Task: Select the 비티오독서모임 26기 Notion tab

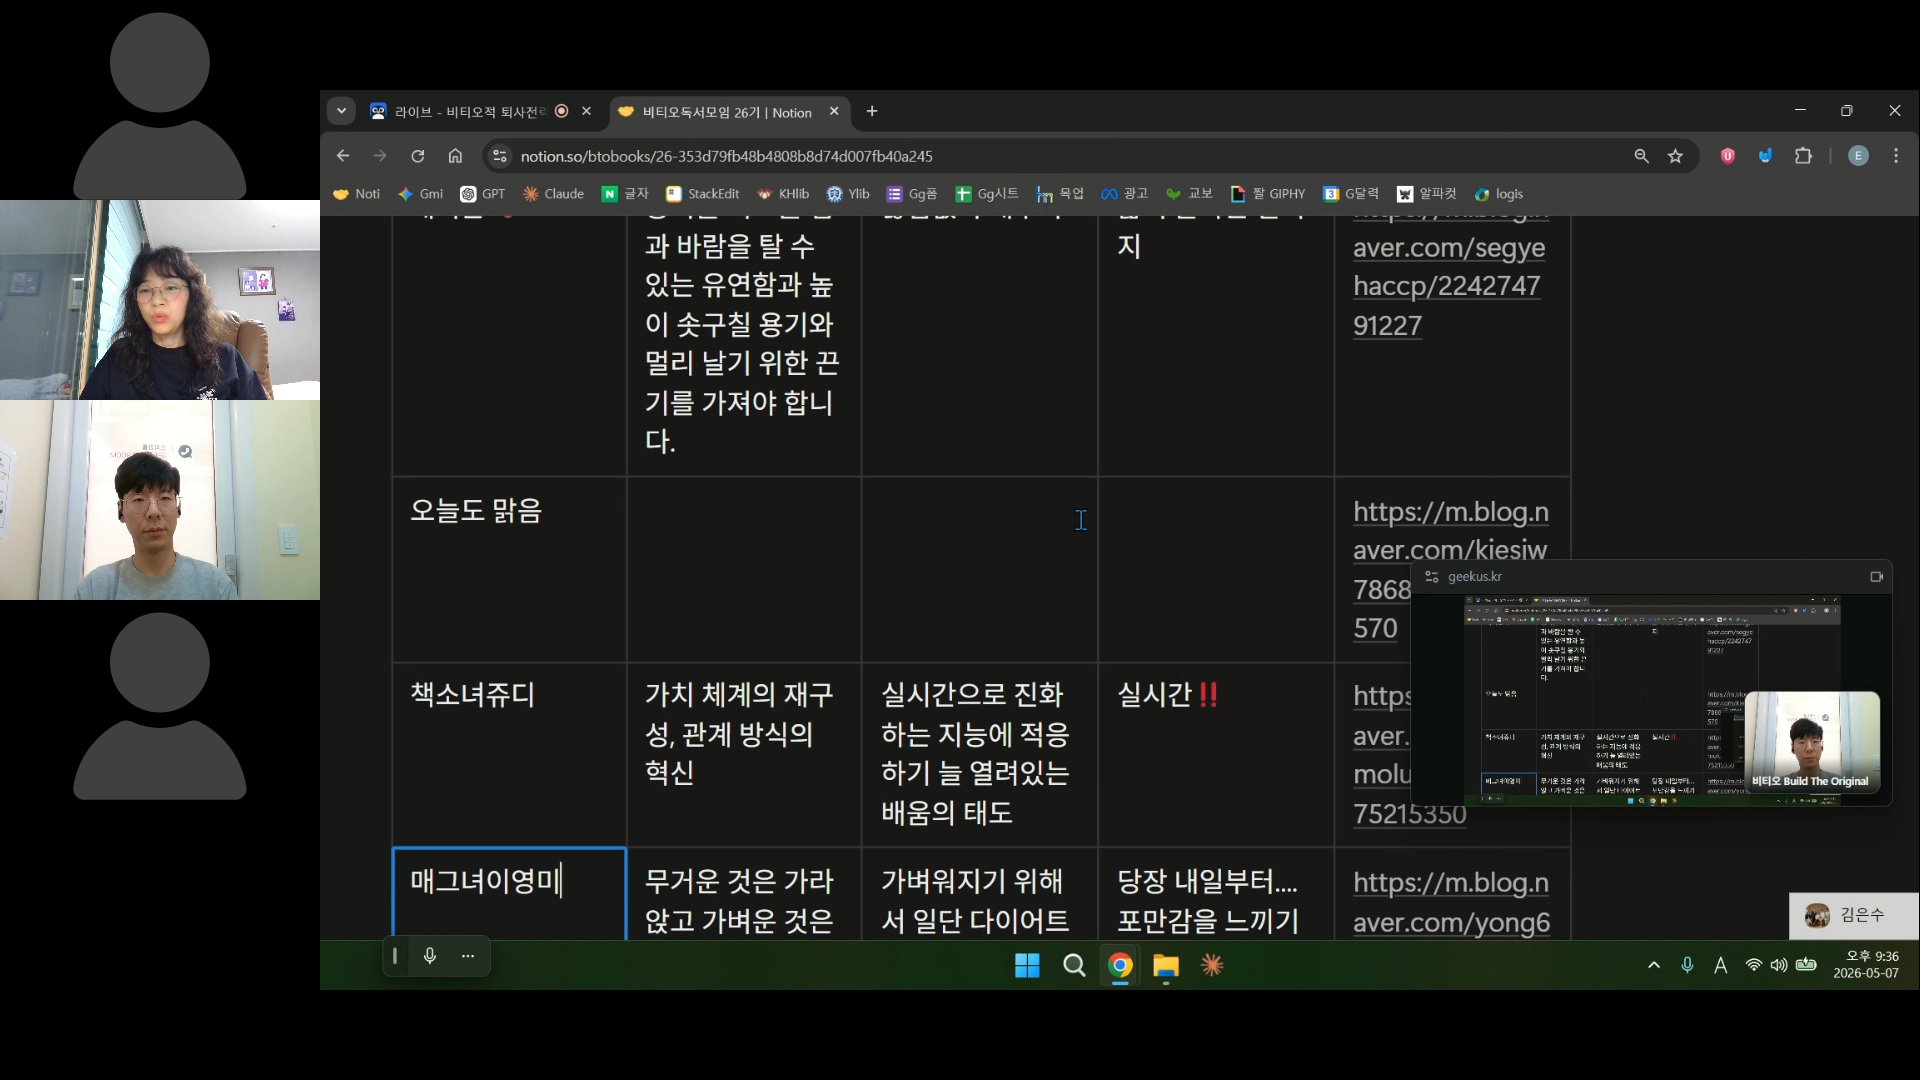Action: [729, 112]
